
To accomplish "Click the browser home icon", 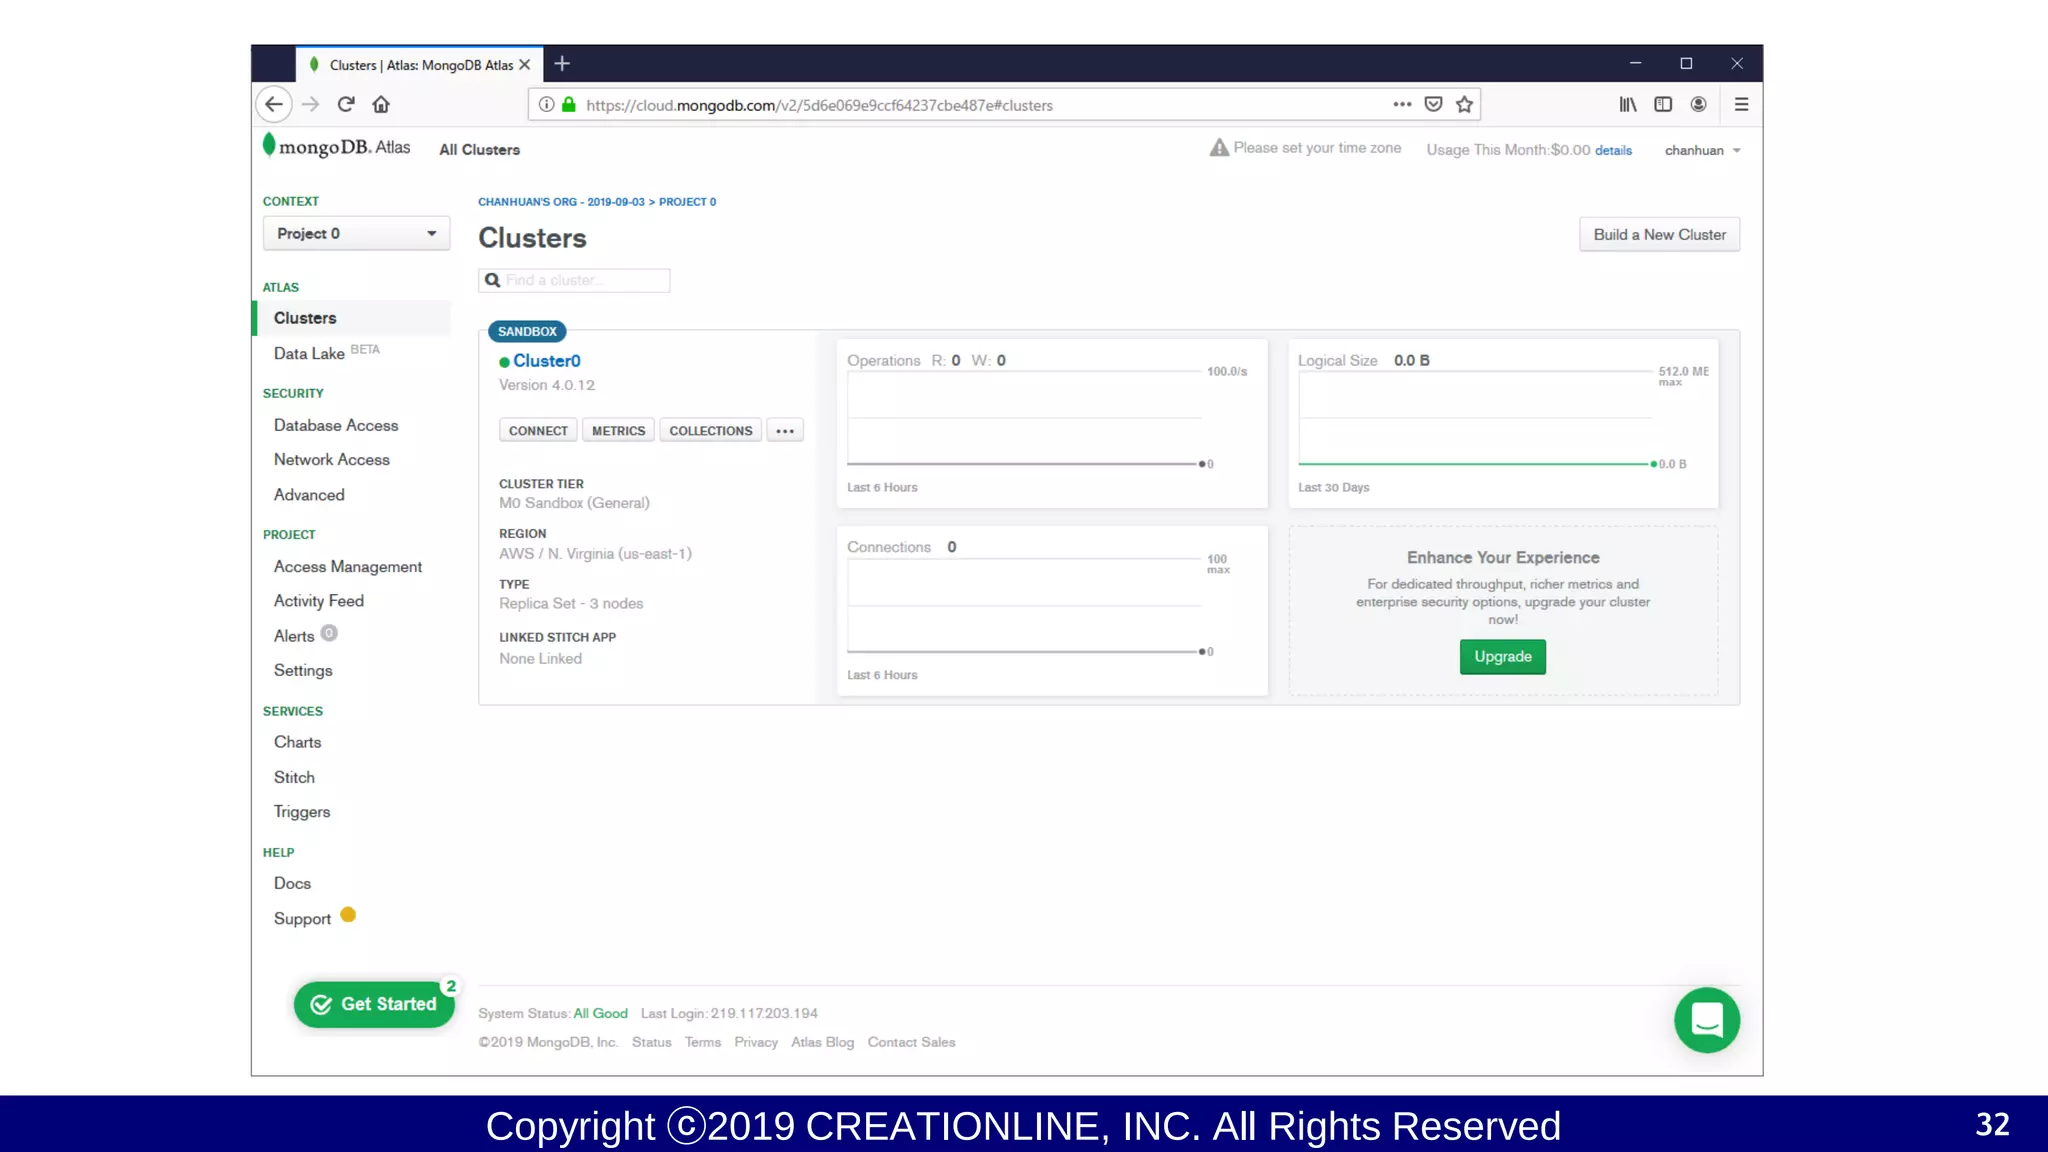I will [381, 104].
